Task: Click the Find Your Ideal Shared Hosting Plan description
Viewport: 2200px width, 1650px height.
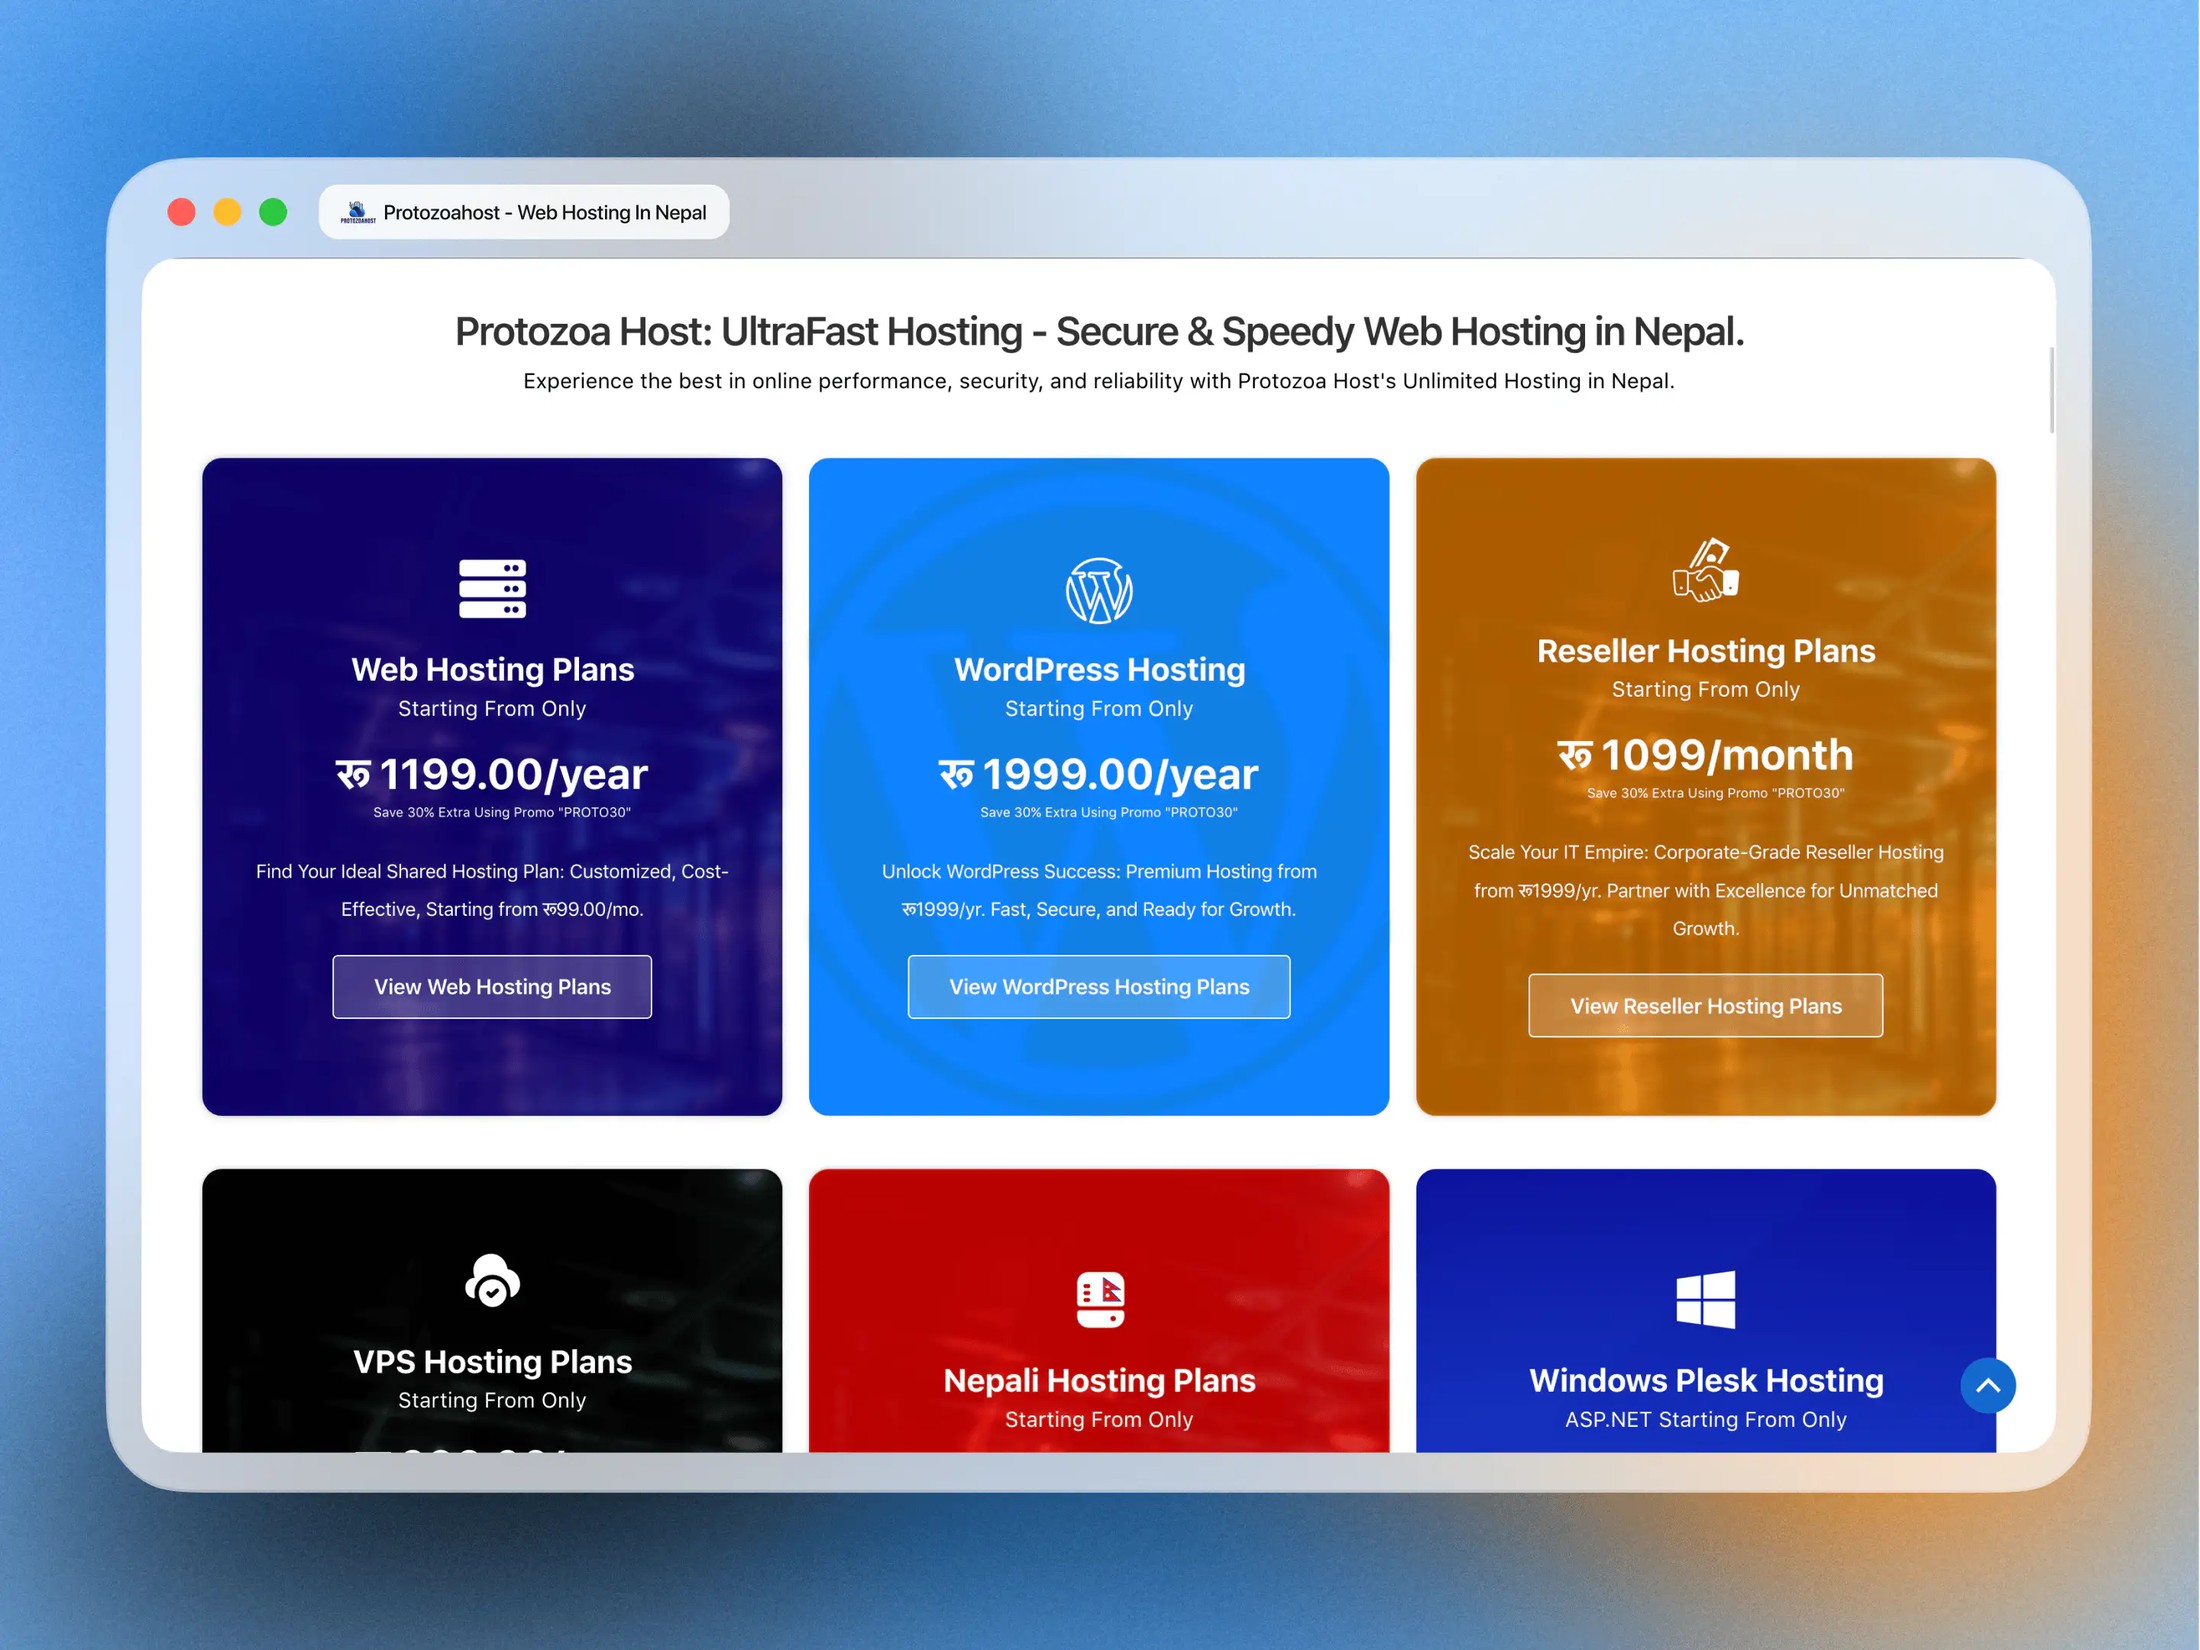Action: tap(492, 890)
